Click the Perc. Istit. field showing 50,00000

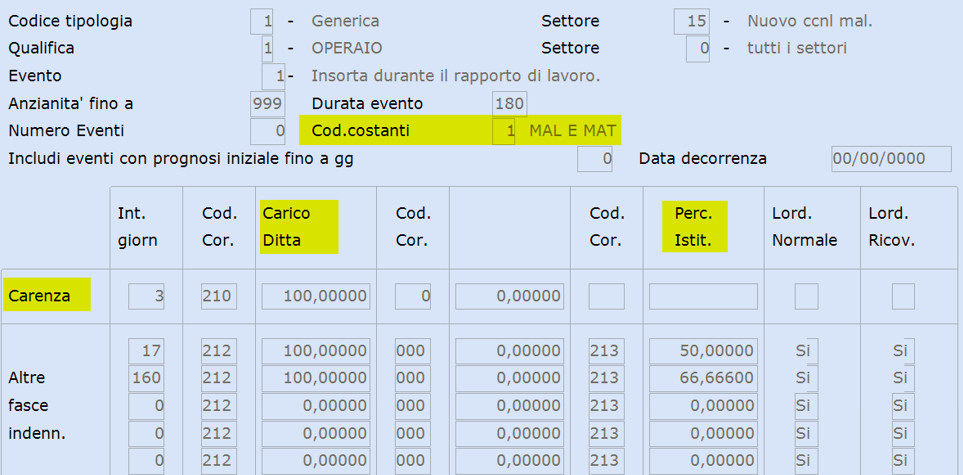coord(703,351)
